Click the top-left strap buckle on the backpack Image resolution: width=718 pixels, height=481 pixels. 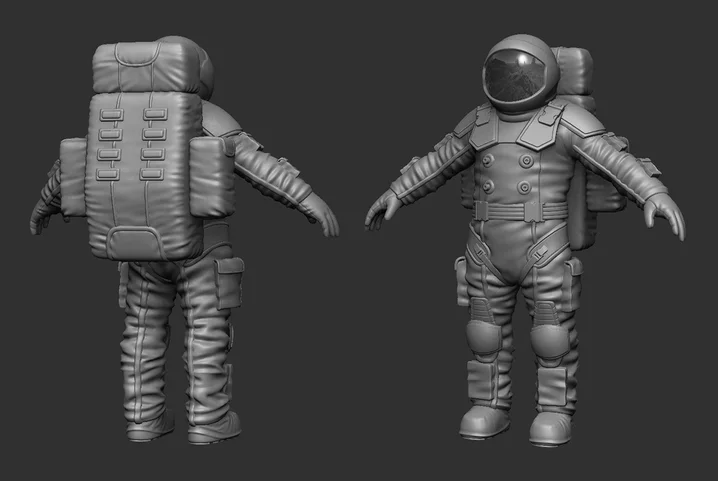pyautogui.click(x=112, y=115)
